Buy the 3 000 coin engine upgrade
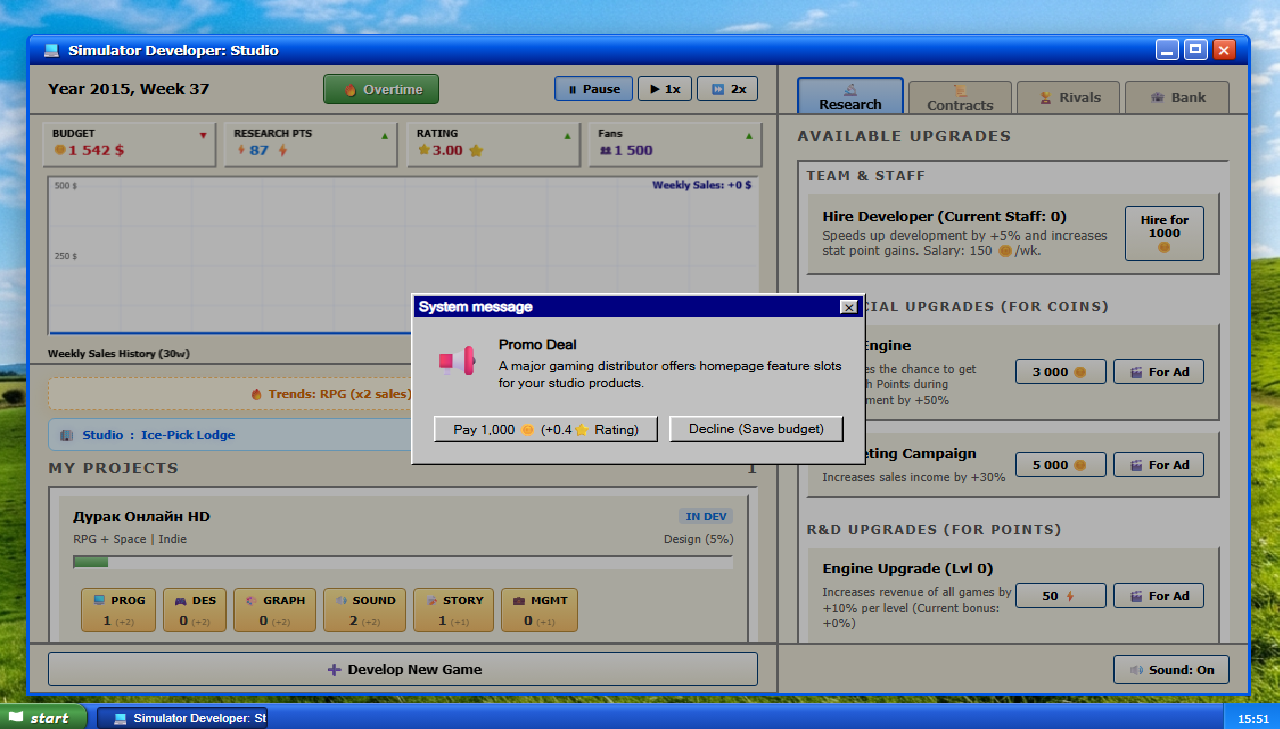This screenshot has width=1280, height=729. (1061, 372)
